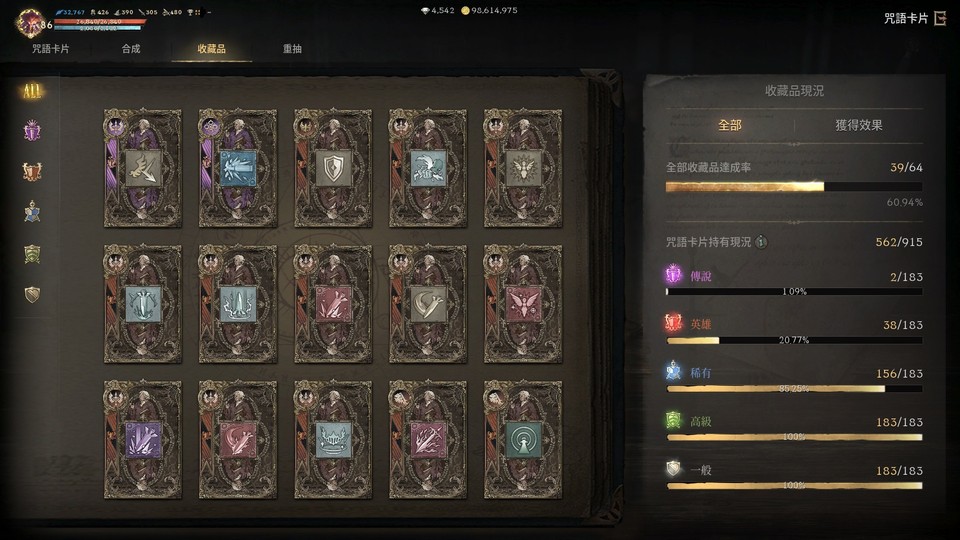Click the 稀有 rarity progress row

(x=793, y=379)
